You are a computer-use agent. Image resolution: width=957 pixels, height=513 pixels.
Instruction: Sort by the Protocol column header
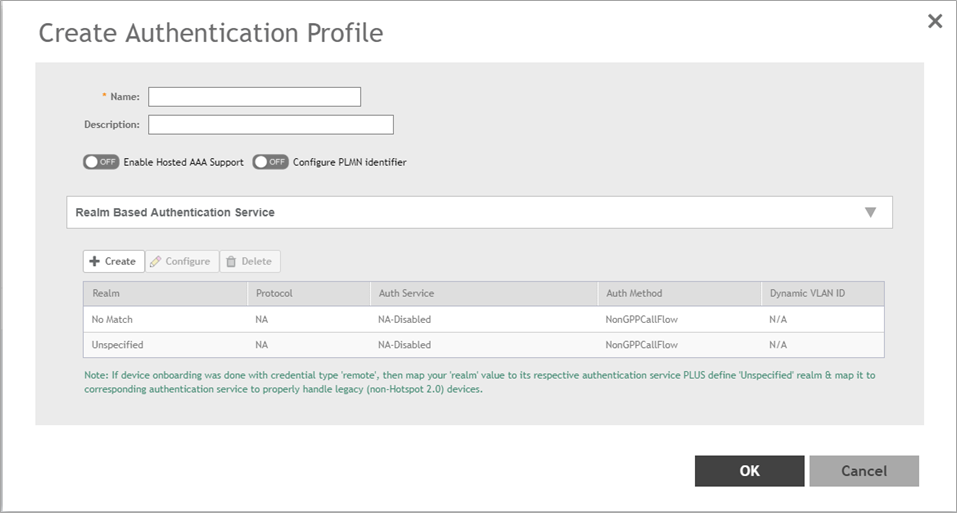(x=275, y=293)
